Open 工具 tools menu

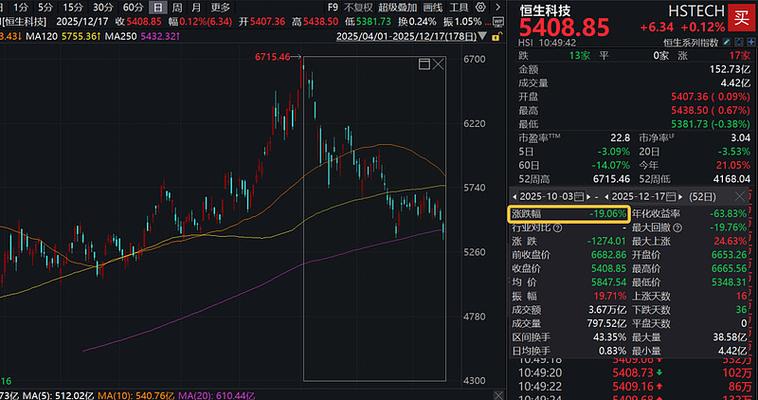[459, 7]
